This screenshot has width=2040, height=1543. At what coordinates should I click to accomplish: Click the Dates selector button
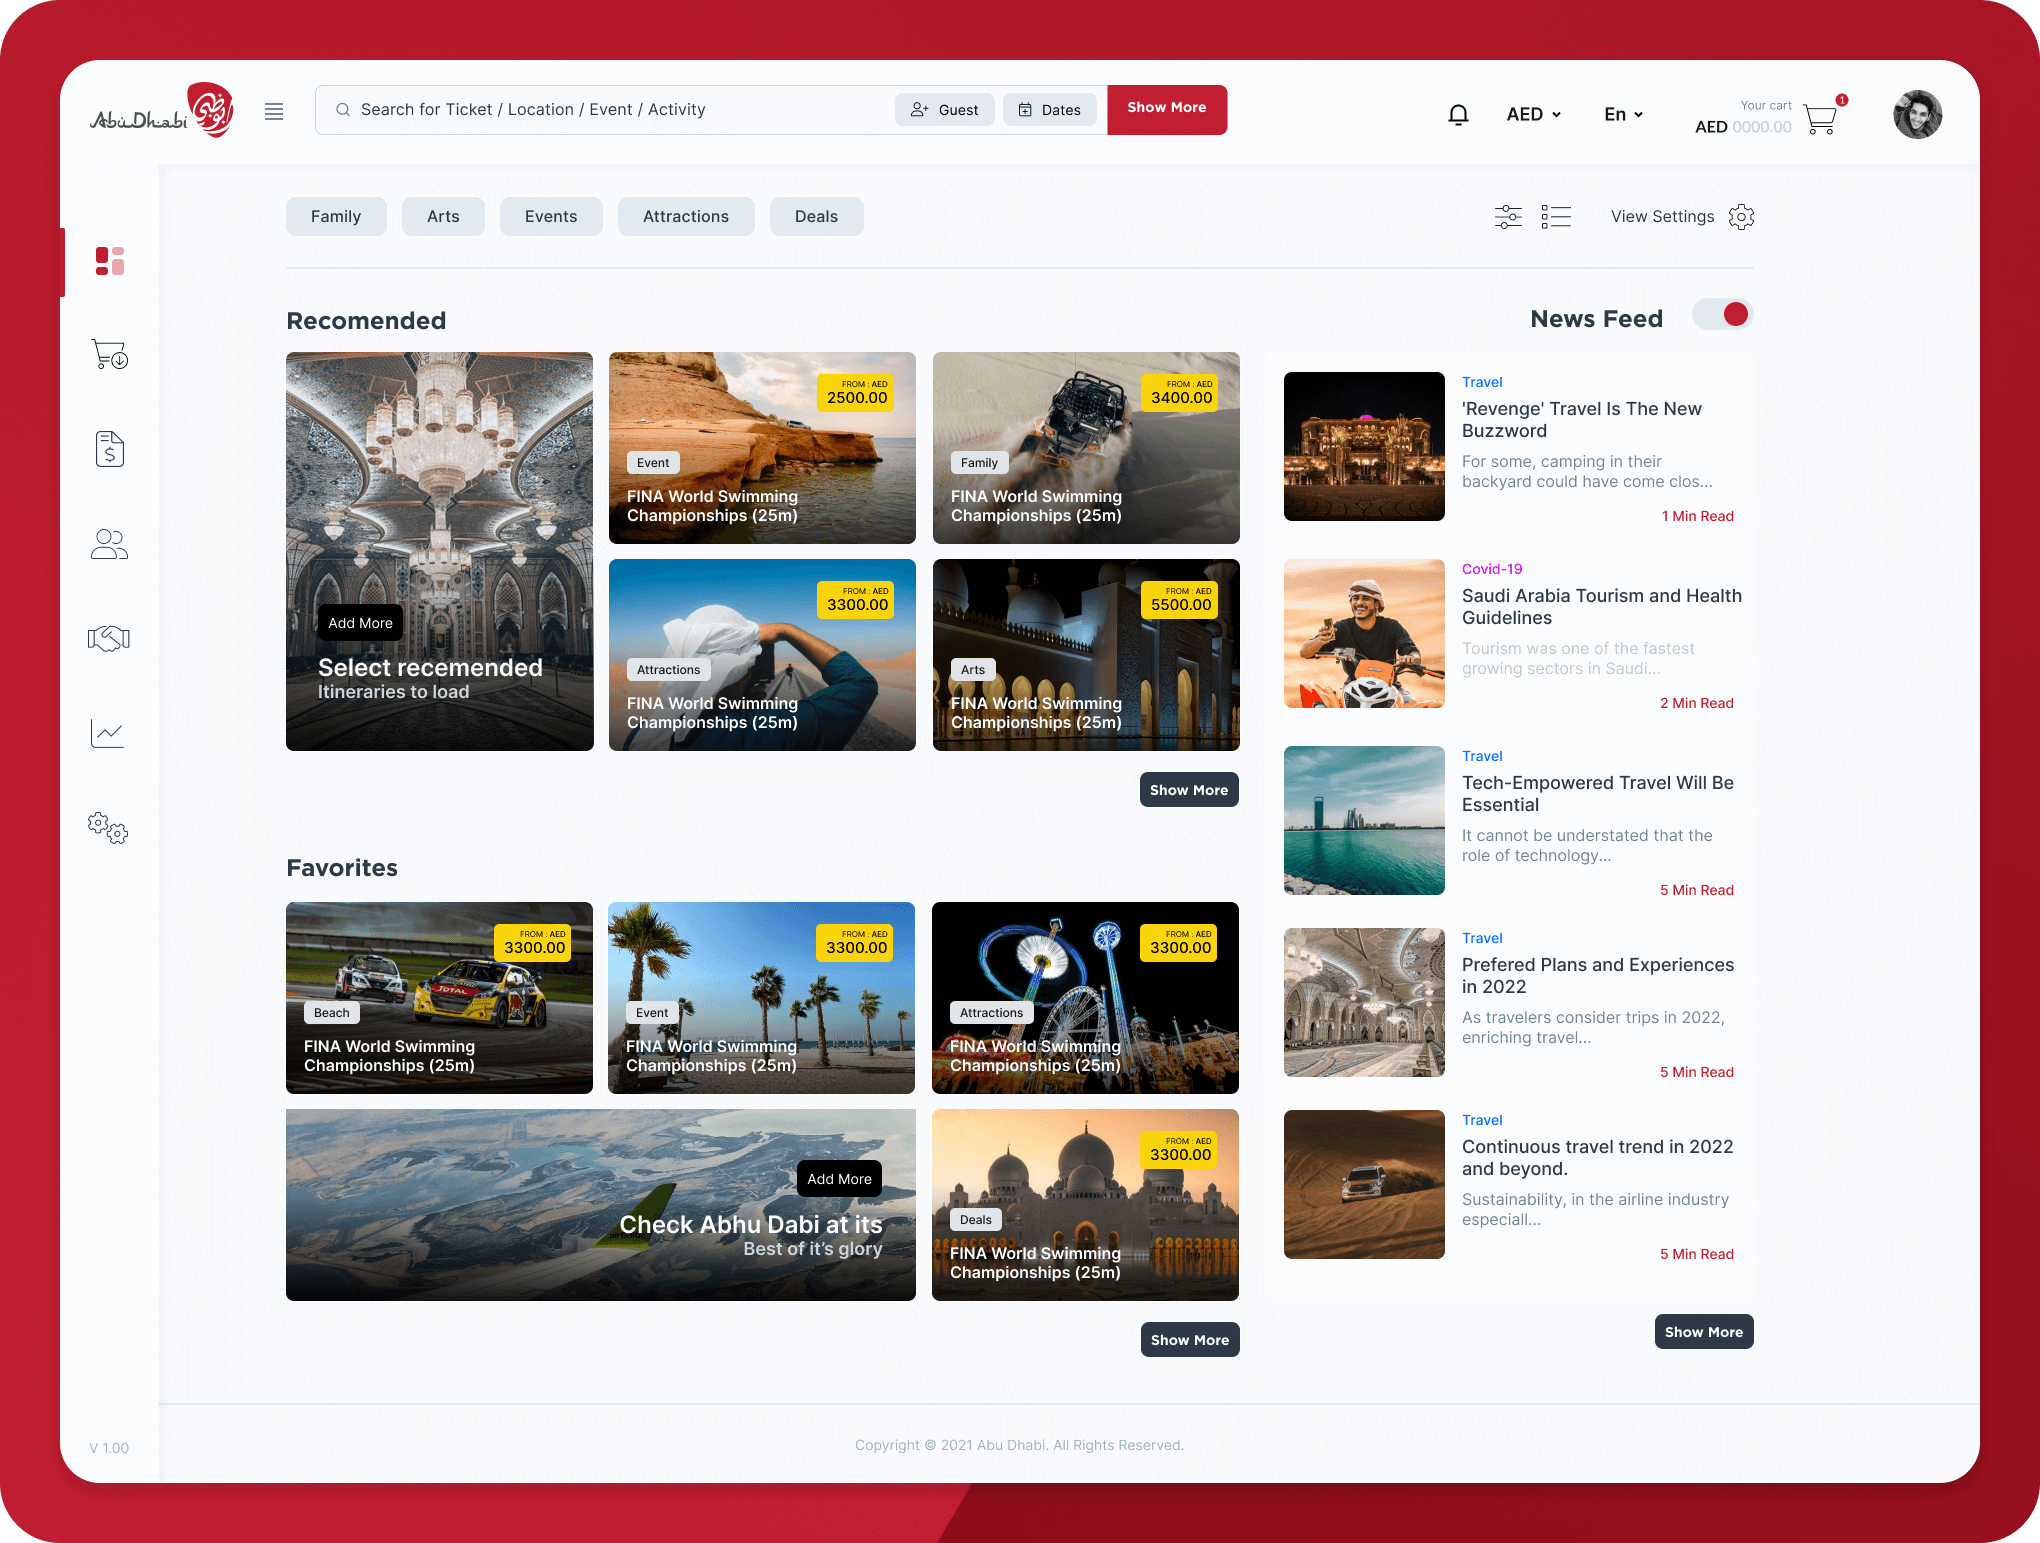[1050, 110]
